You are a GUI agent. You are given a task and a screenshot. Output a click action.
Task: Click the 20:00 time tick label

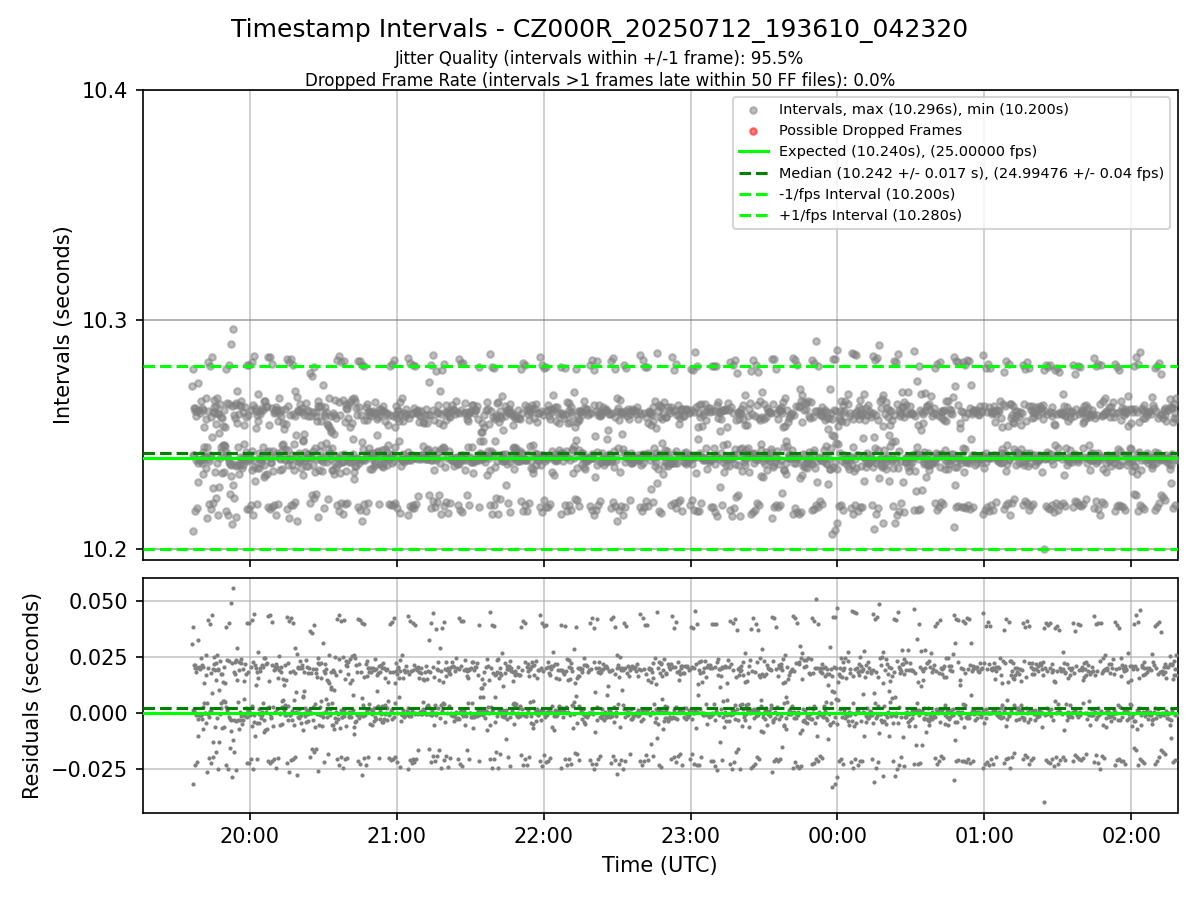[x=250, y=834]
